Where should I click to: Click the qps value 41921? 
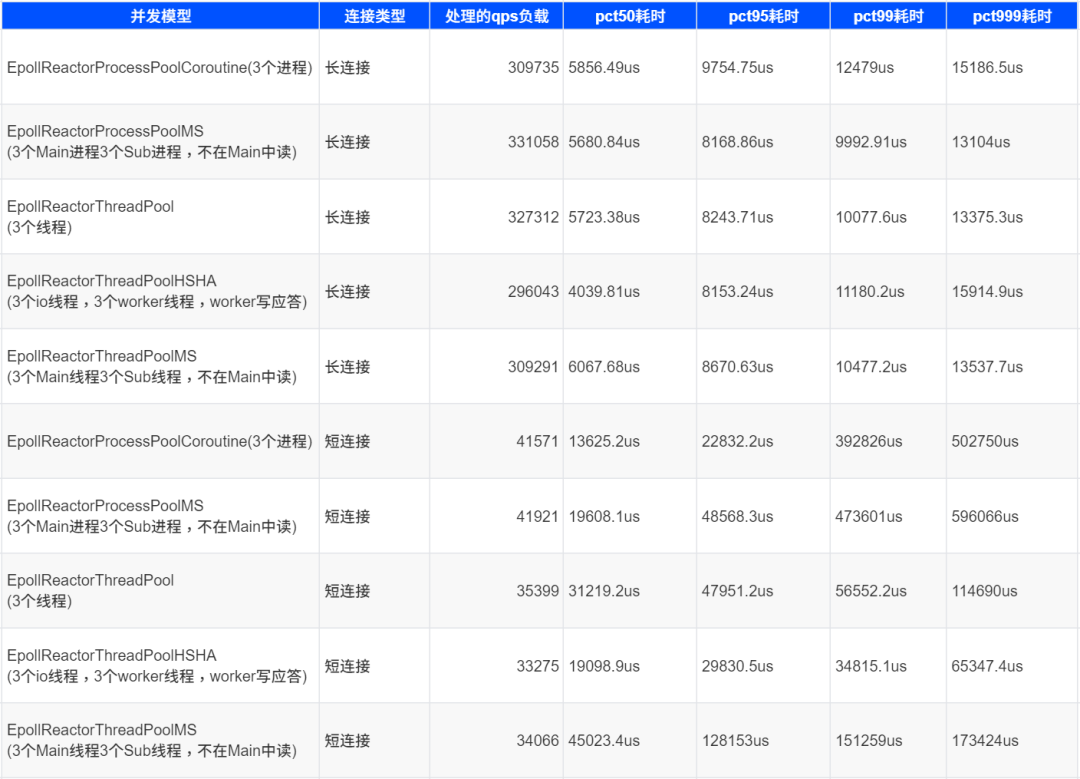point(537,516)
